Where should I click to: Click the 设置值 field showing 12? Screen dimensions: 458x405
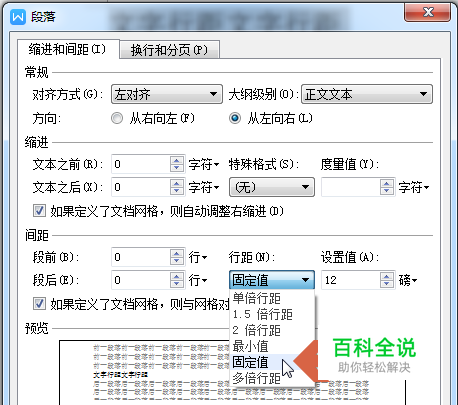coord(350,280)
